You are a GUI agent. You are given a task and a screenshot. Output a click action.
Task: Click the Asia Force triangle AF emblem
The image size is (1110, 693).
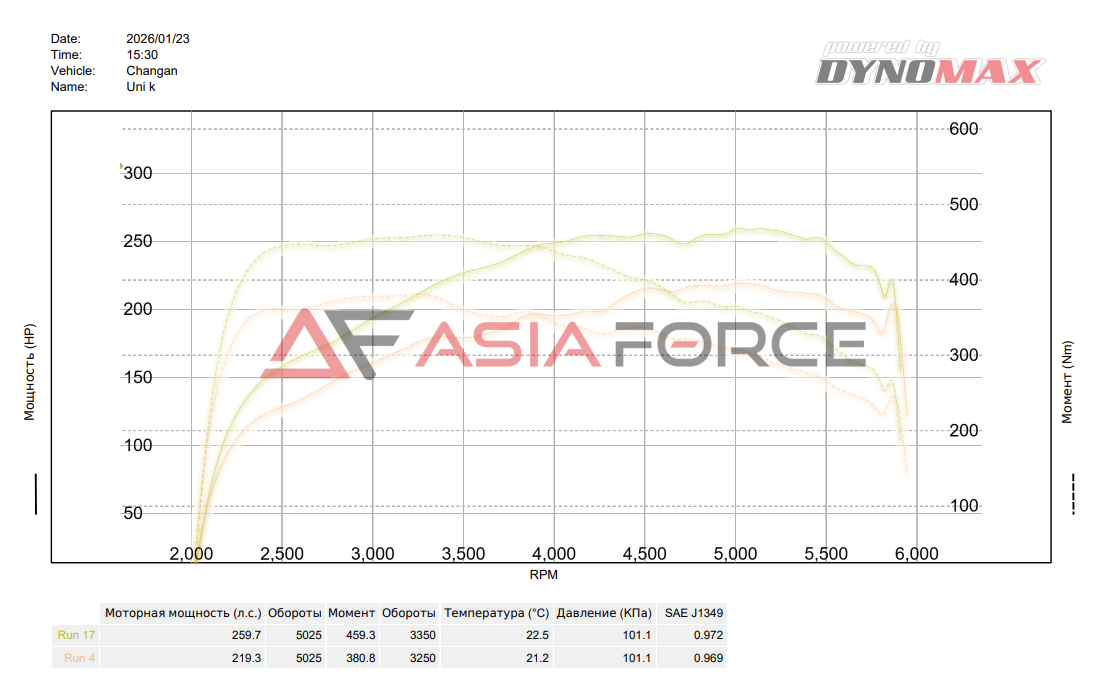(337, 343)
